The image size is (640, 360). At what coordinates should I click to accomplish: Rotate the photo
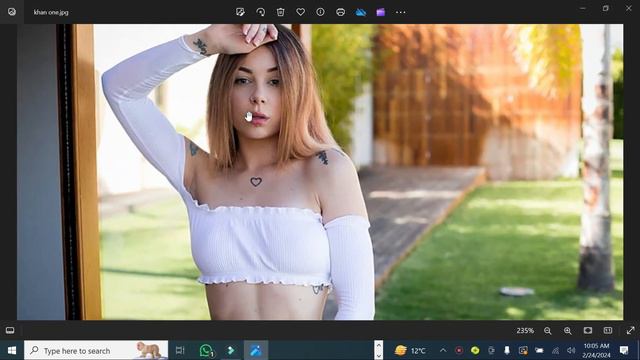coord(260,12)
